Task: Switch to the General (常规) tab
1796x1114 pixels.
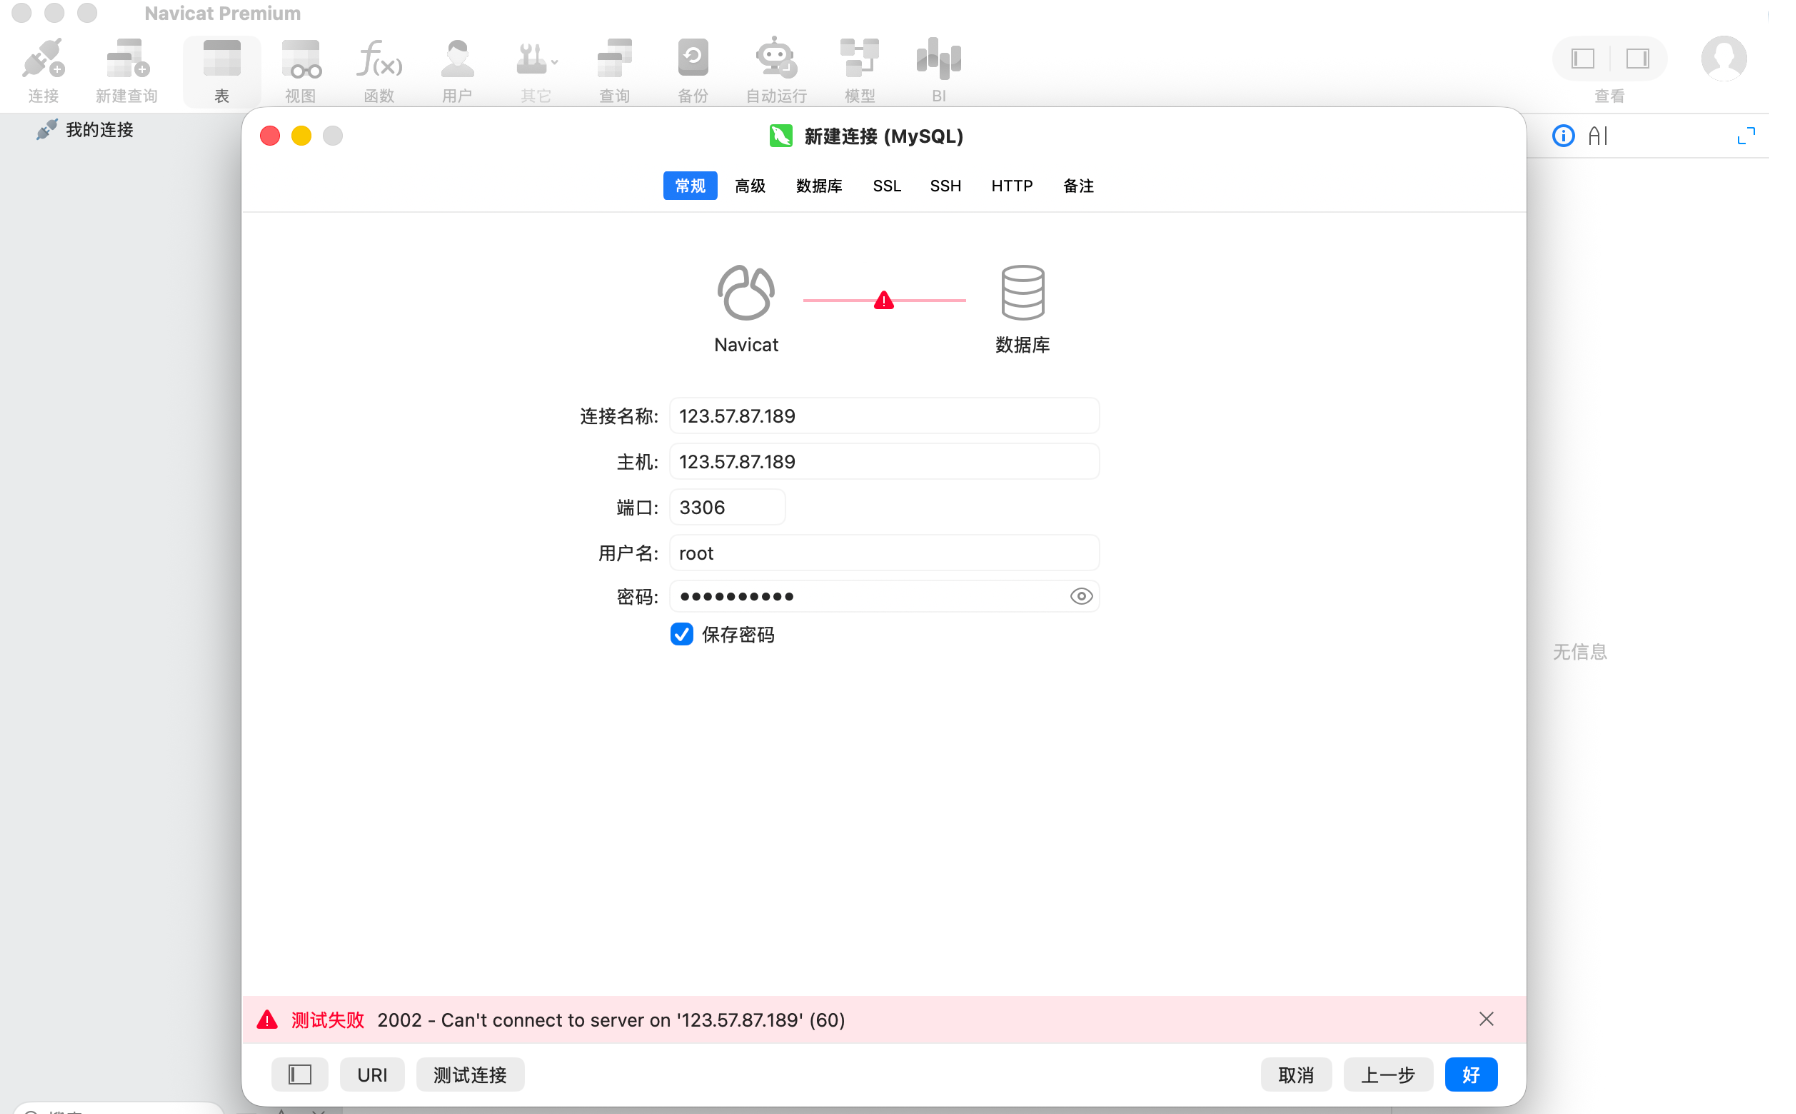Action: (x=690, y=186)
